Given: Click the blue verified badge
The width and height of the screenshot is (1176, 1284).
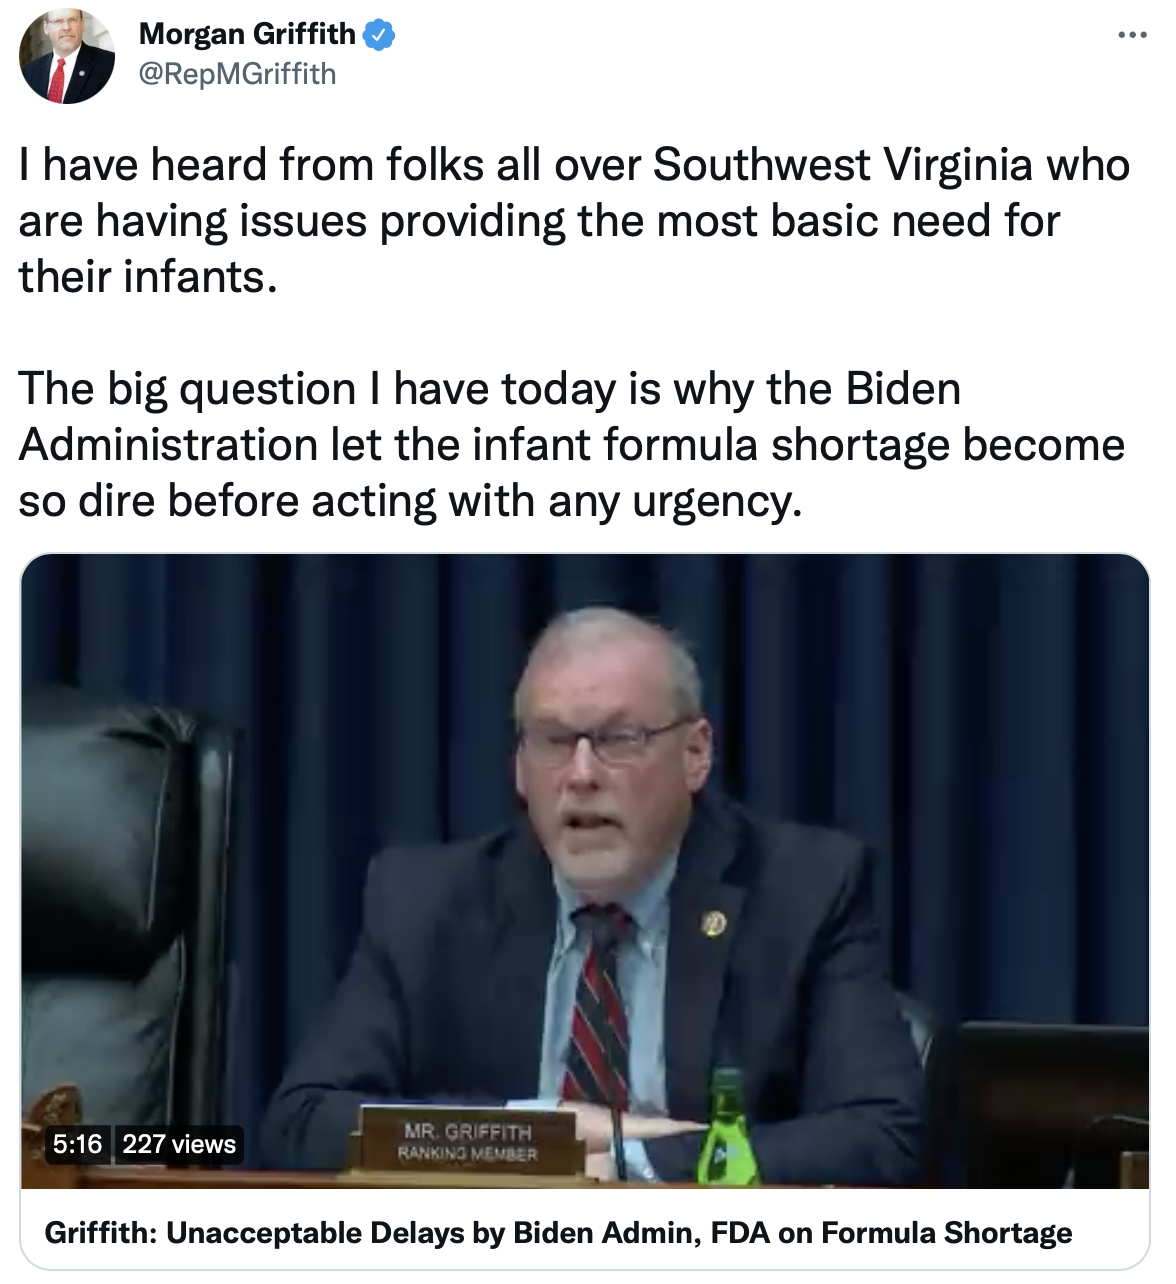Looking at the screenshot, I should pos(379,35).
